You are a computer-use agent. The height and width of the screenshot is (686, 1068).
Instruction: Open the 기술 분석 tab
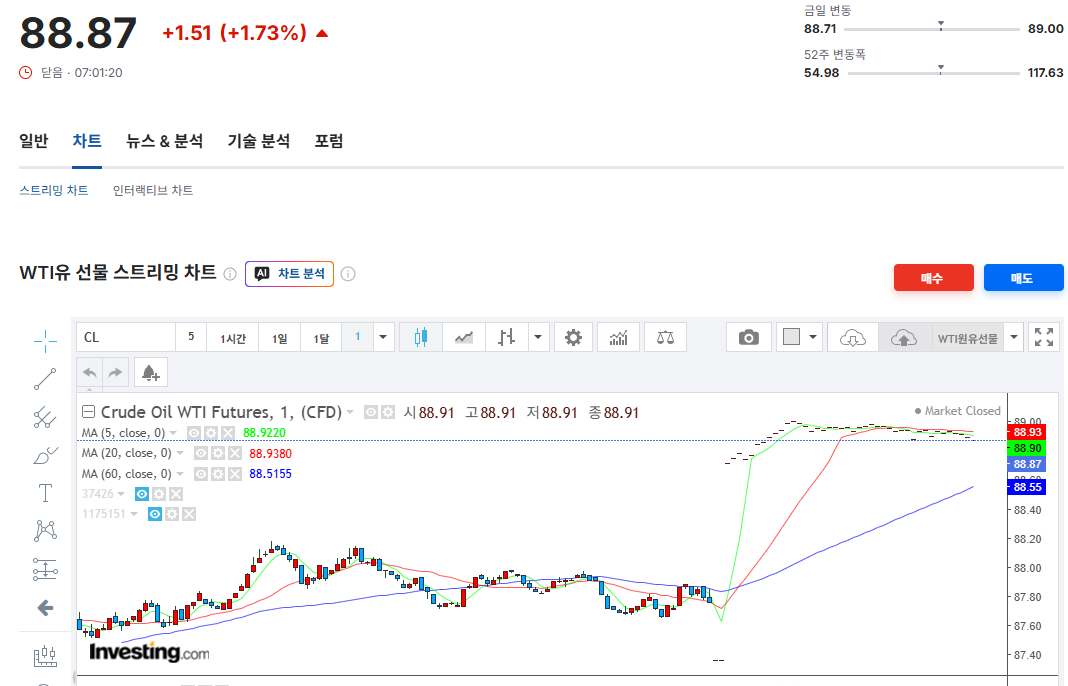click(x=259, y=141)
